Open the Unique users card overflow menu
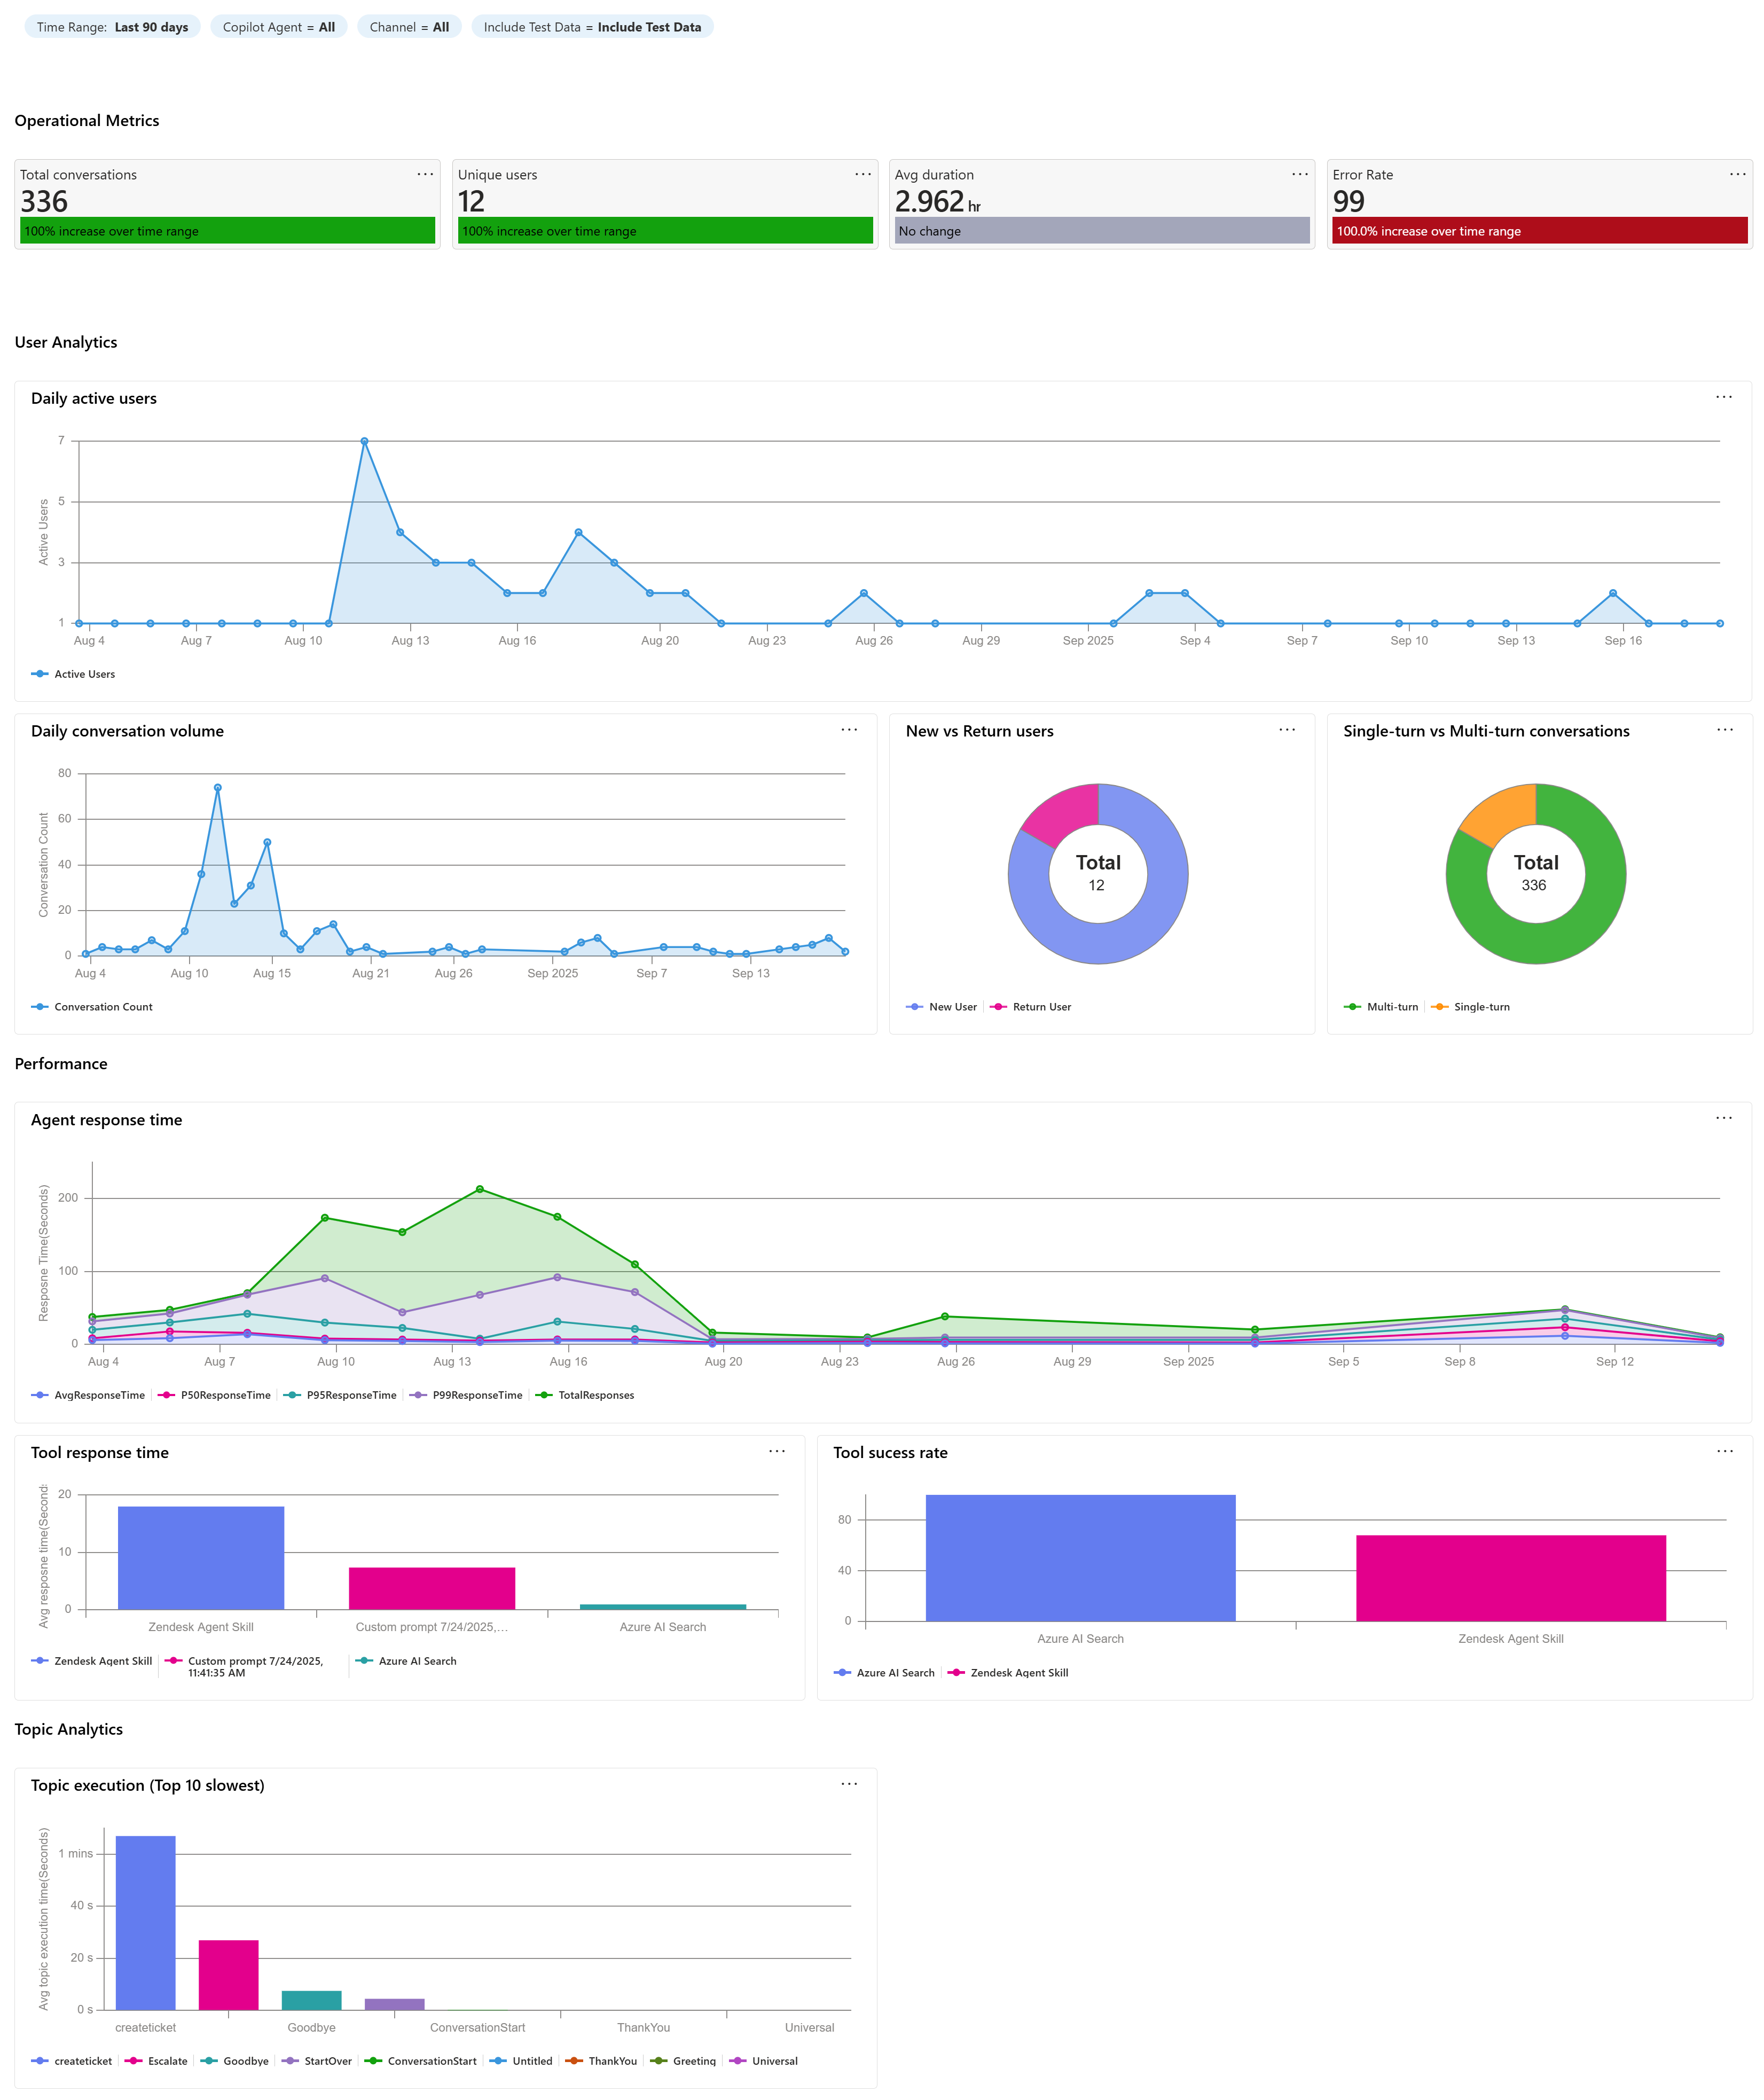Image resolution: width=1764 pixels, height=2100 pixels. 863,174
